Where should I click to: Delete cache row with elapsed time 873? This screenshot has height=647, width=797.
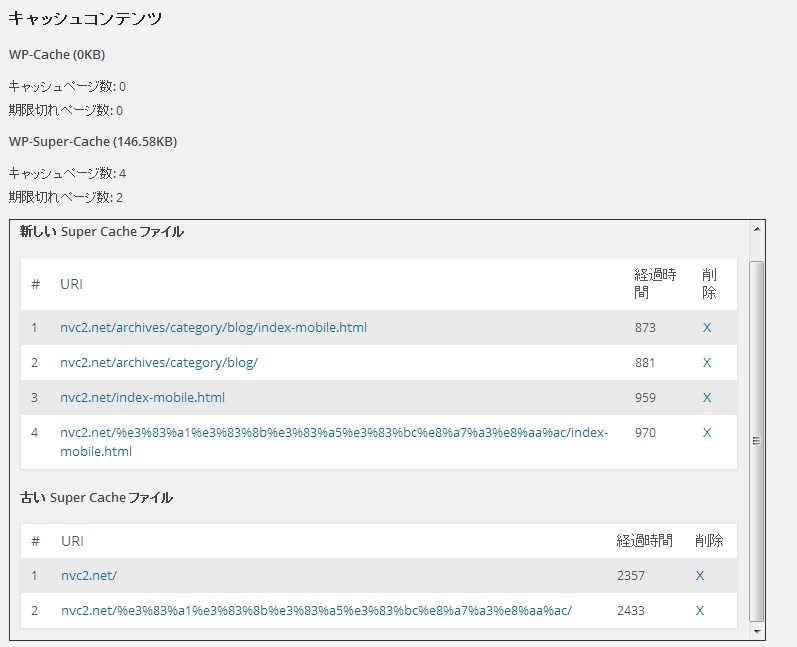pyautogui.click(x=707, y=328)
